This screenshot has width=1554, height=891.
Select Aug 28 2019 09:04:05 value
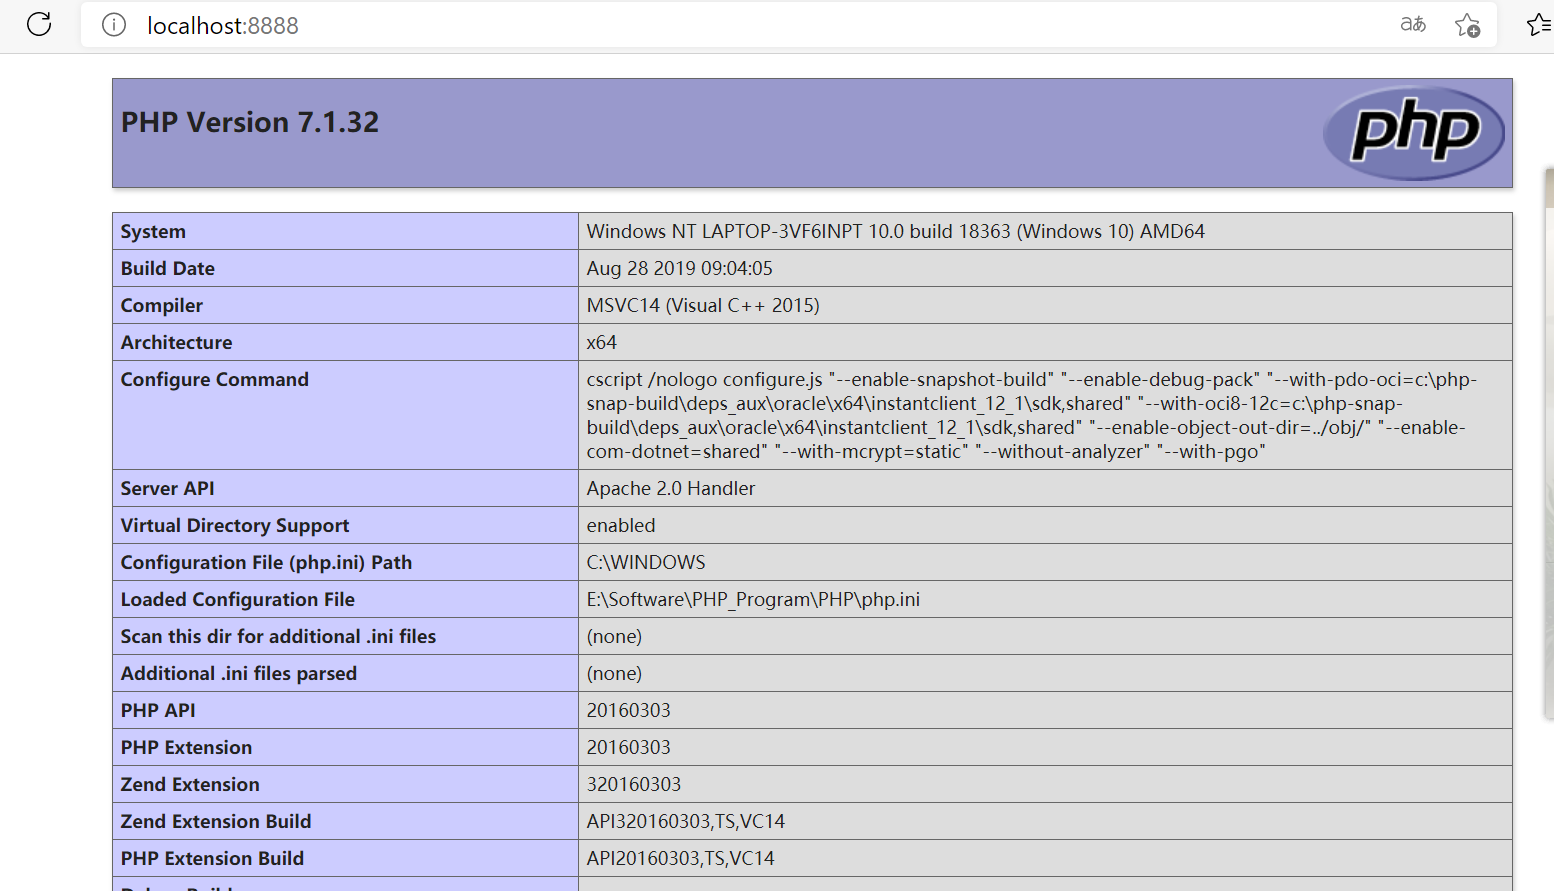[679, 268]
